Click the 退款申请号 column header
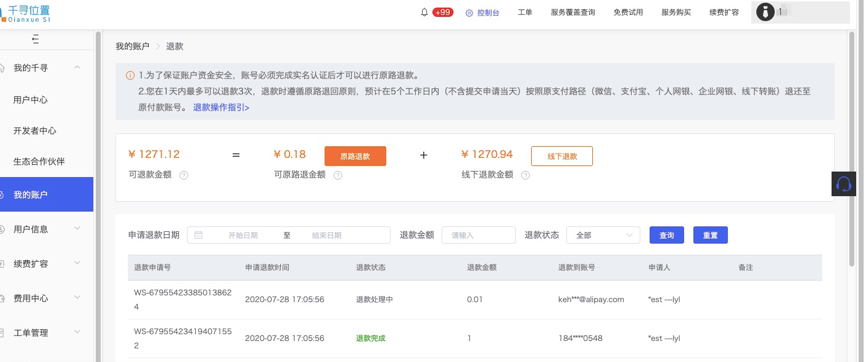The height and width of the screenshot is (362, 864). [152, 267]
